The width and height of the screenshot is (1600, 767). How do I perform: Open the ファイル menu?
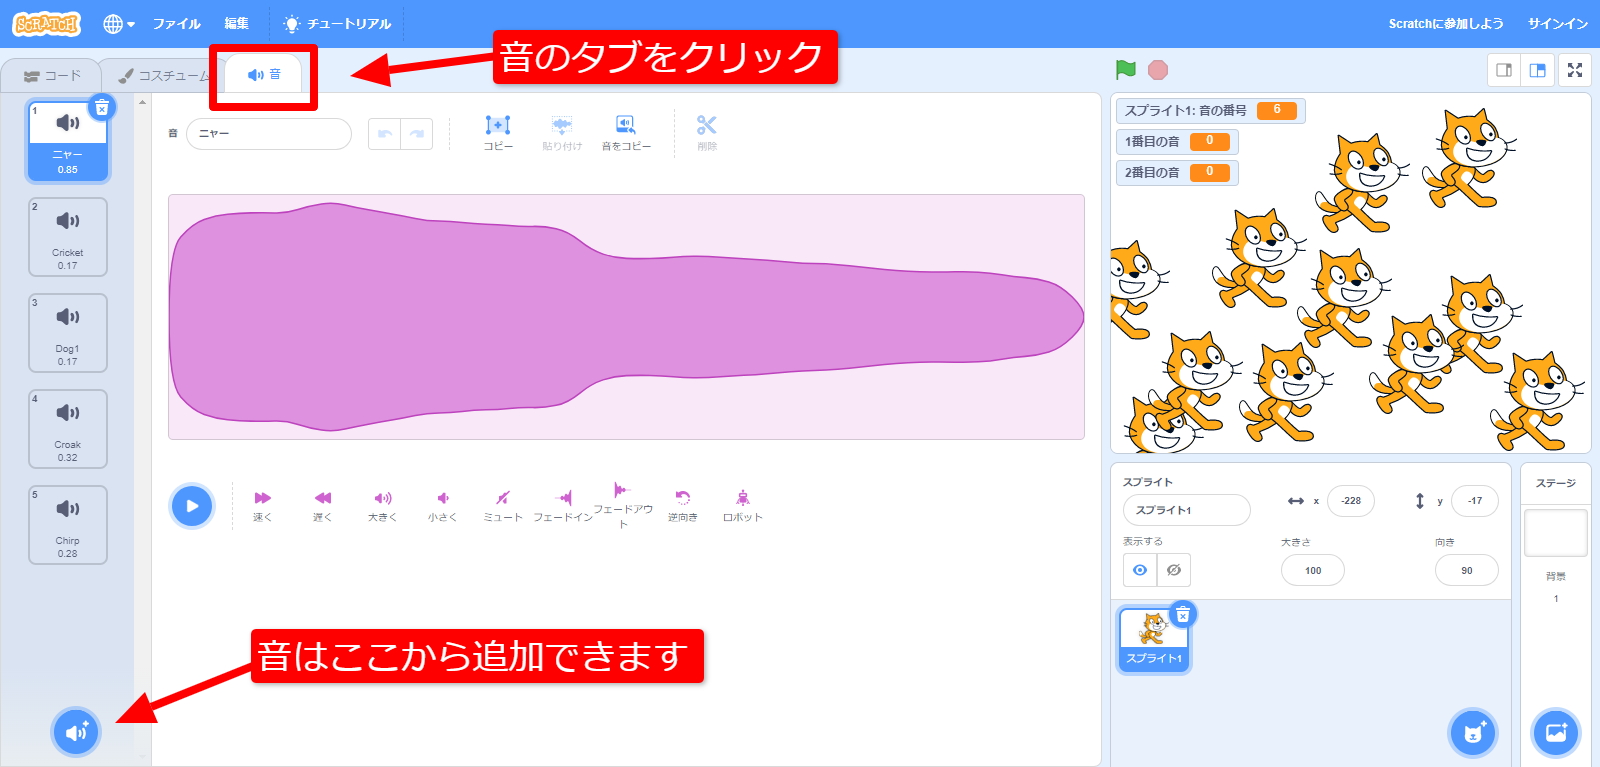point(176,24)
